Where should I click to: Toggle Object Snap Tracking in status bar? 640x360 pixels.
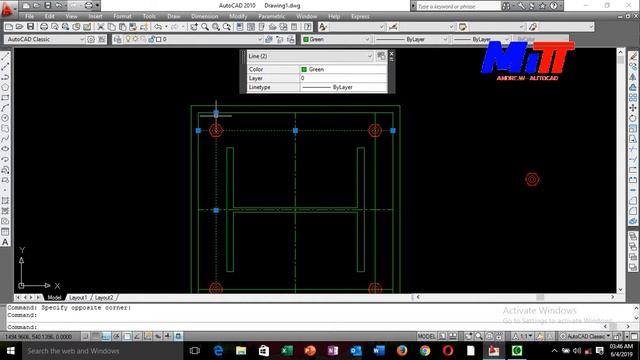137,336
